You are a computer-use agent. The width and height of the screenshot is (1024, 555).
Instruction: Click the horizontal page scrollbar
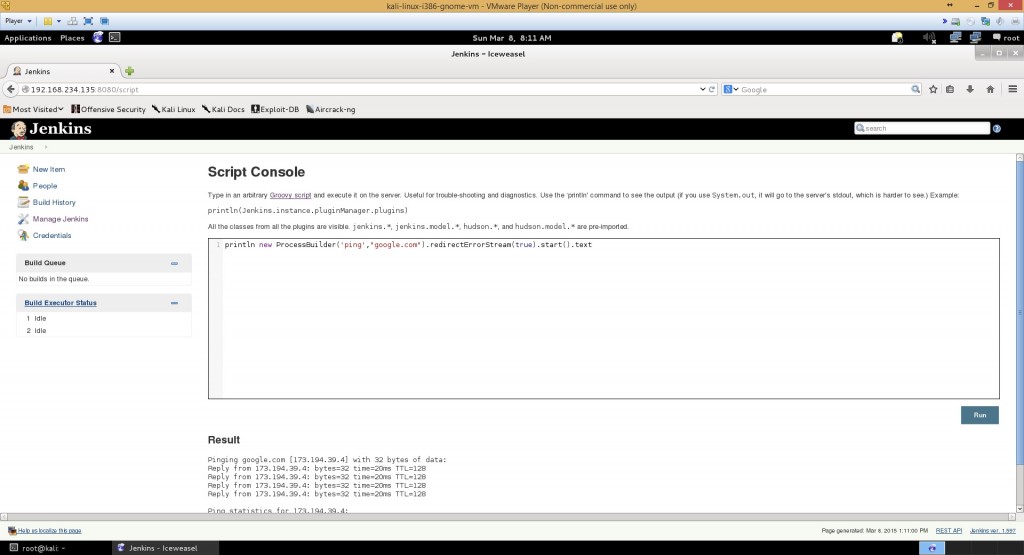[507, 516]
